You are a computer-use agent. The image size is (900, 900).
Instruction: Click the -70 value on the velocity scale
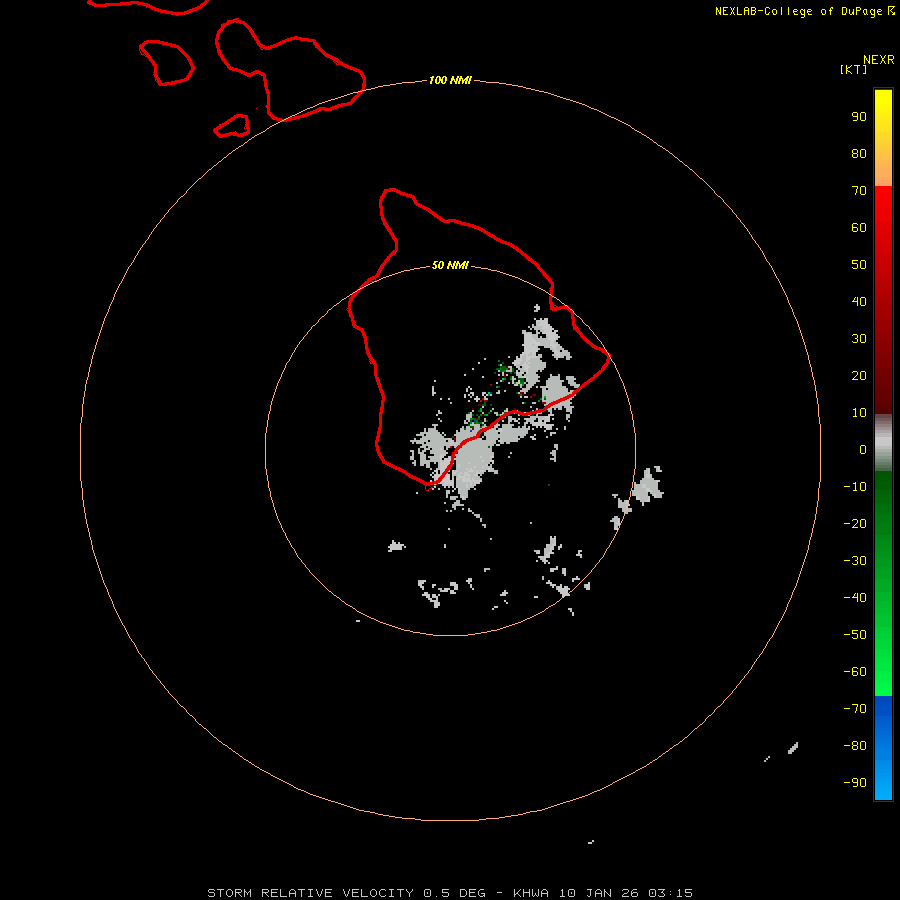tap(855, 709)
